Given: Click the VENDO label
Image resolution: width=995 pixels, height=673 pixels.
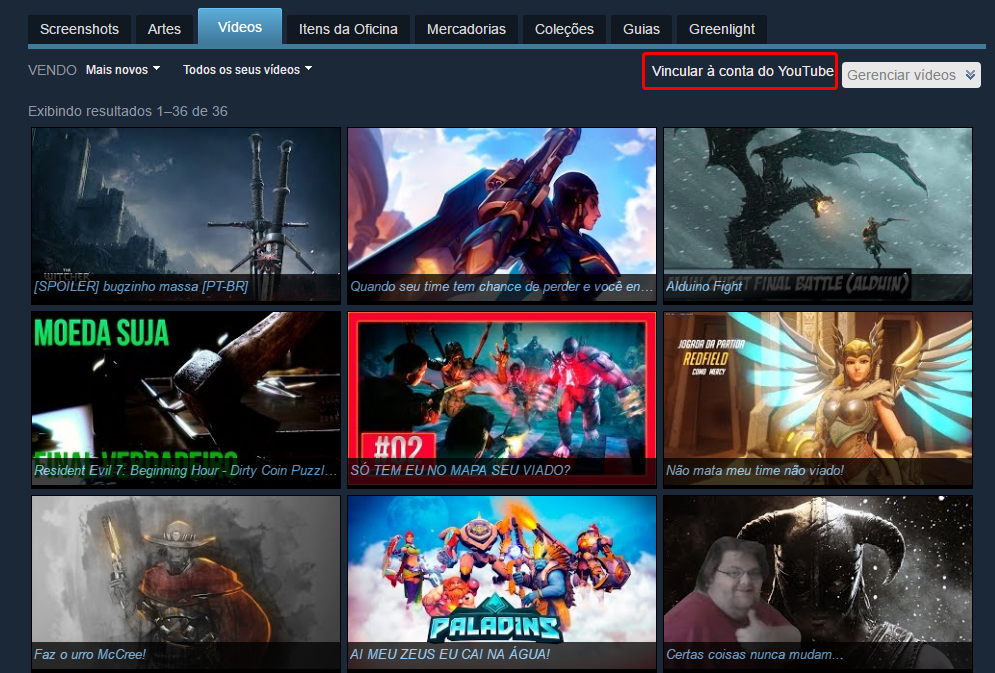Looking at the screenshot, I should point(52,70).
